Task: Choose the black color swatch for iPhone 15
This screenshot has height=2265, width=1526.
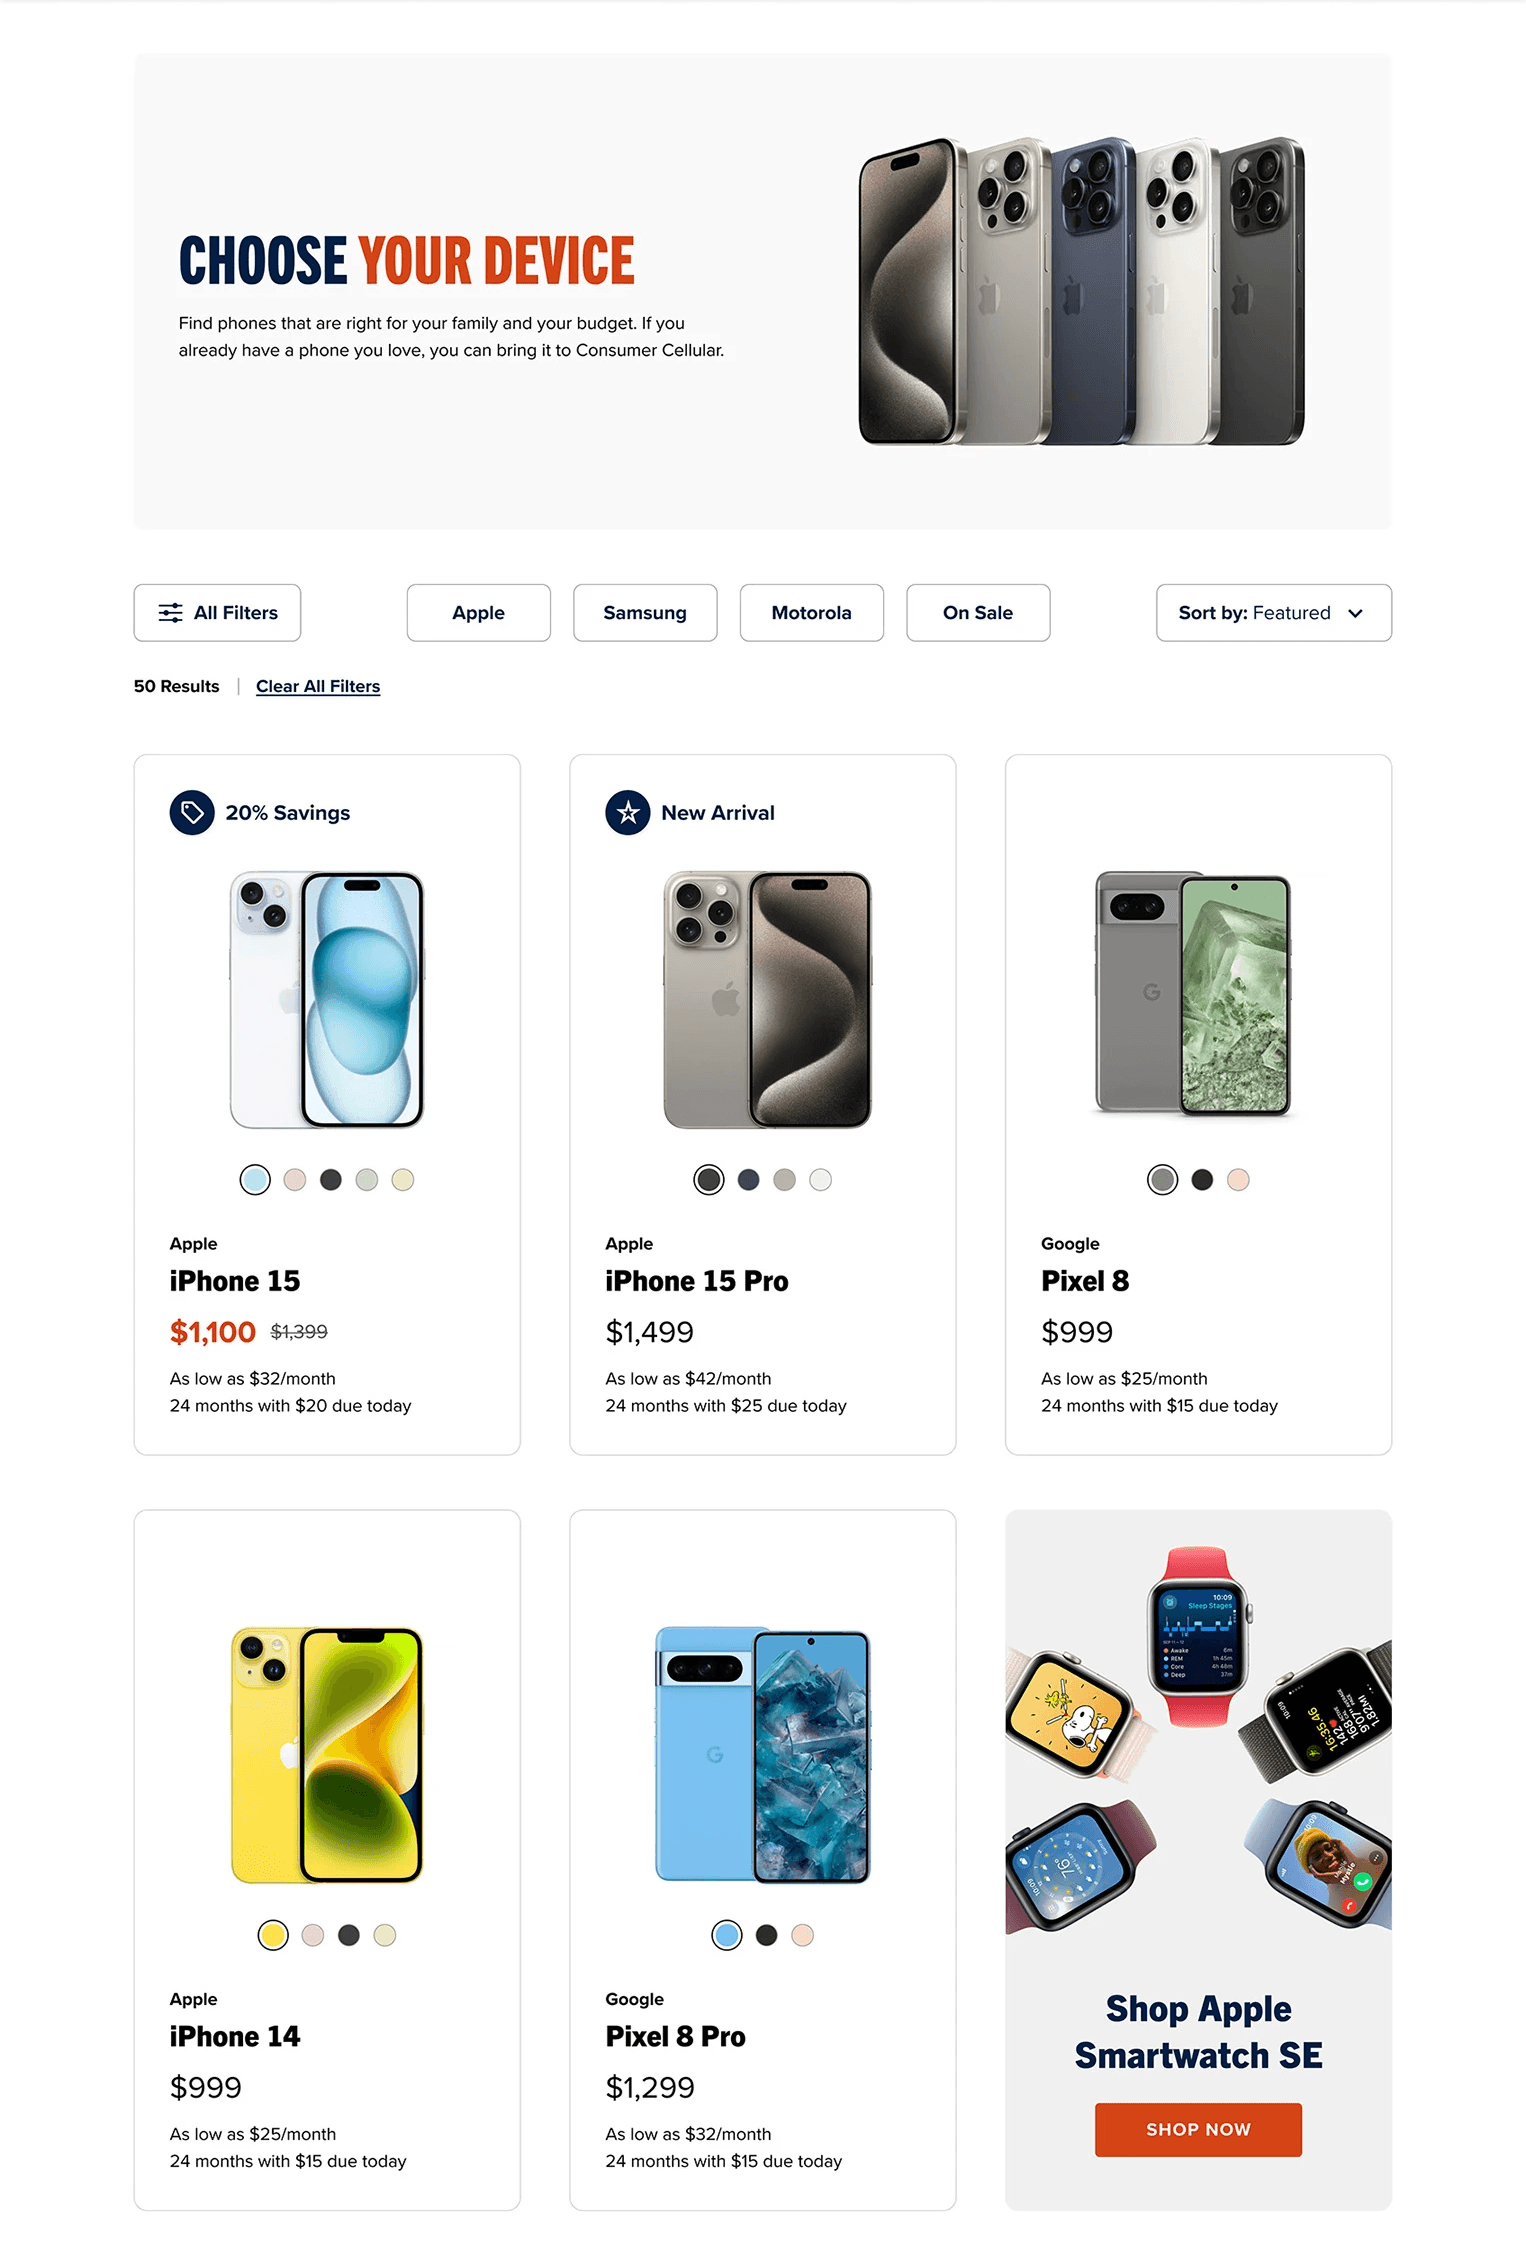Action: tap(331, 1180)
